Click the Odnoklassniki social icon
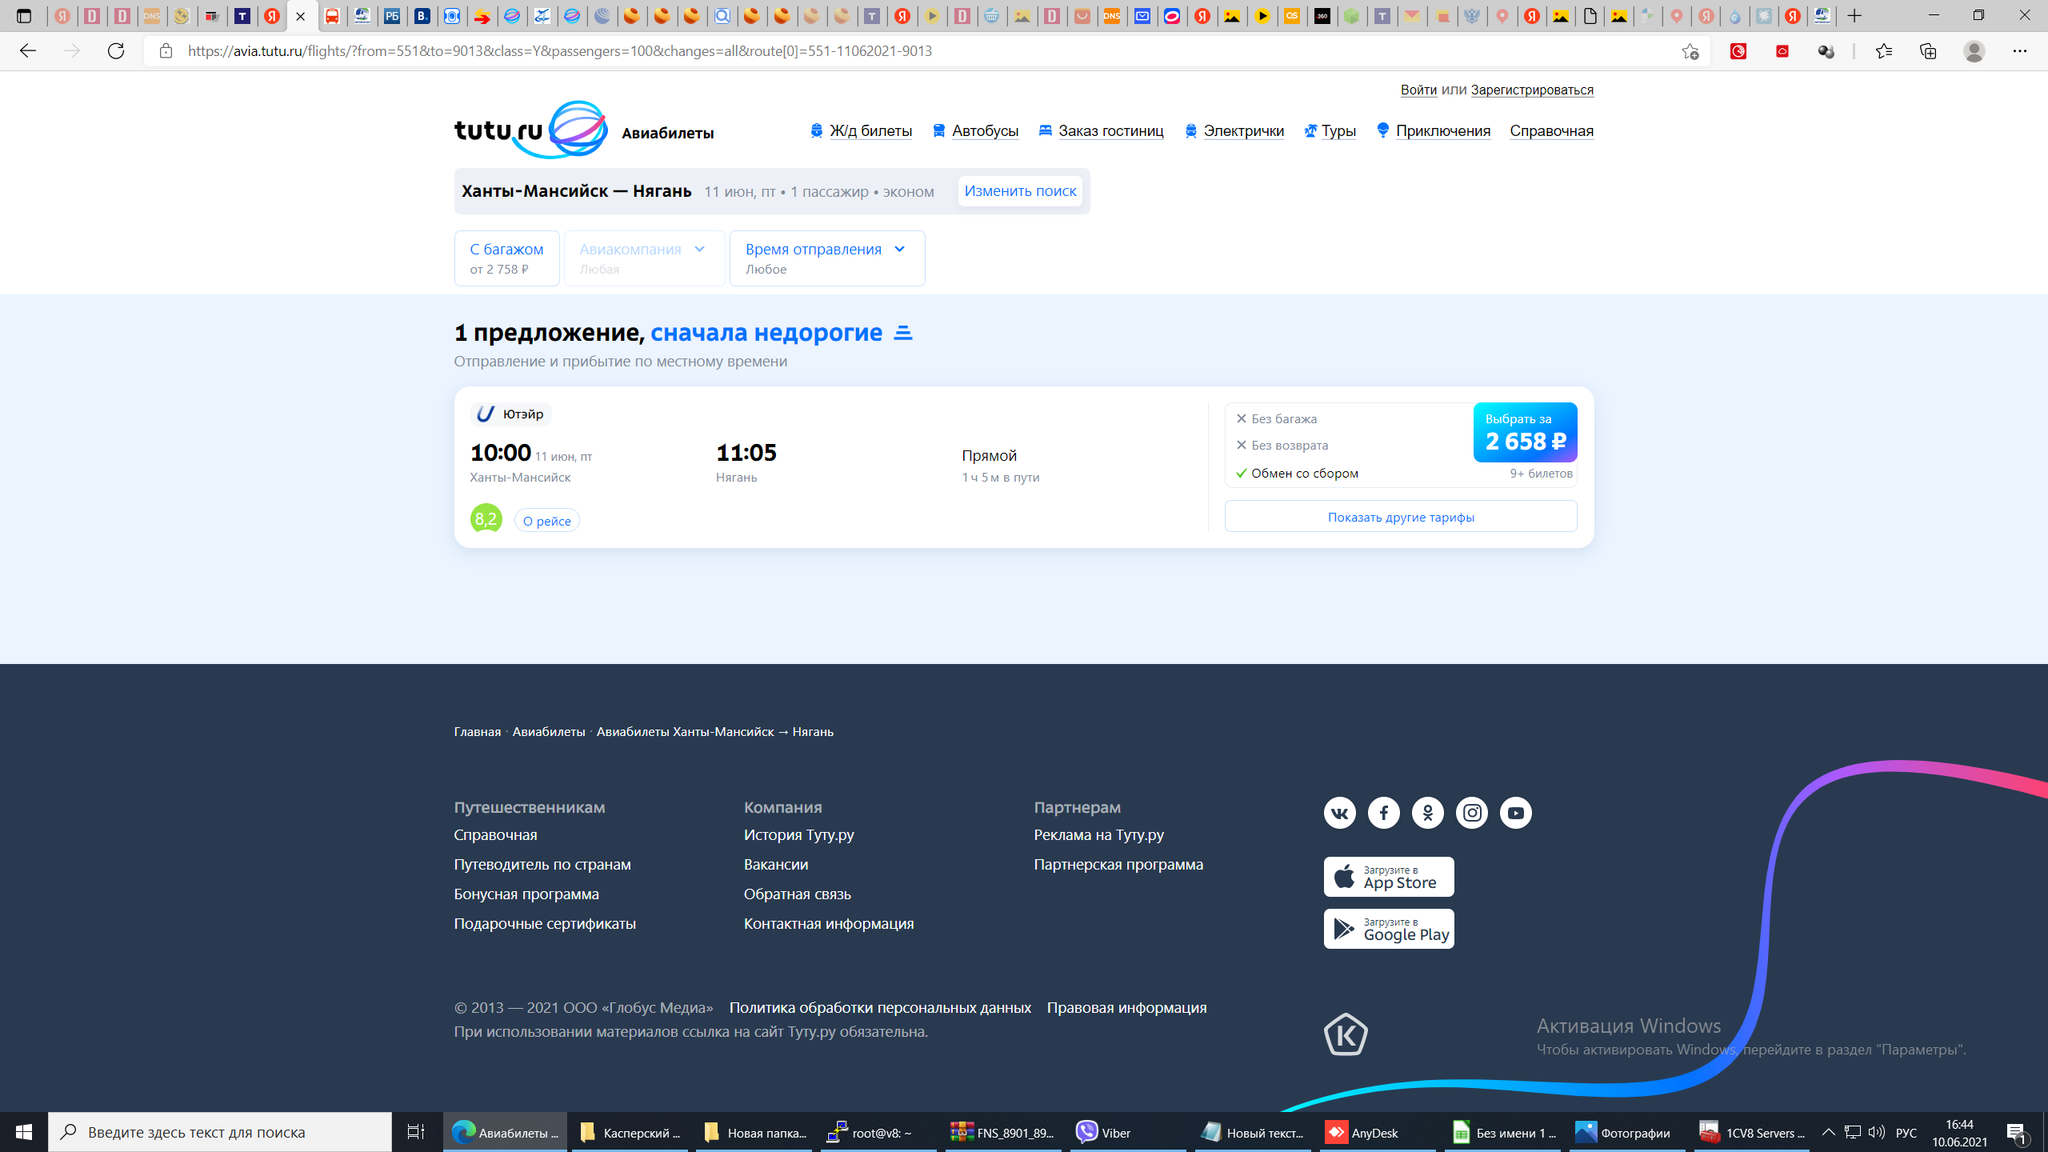The width and height of the screenshot is (2048, 1152). [x=1427, y=813]
